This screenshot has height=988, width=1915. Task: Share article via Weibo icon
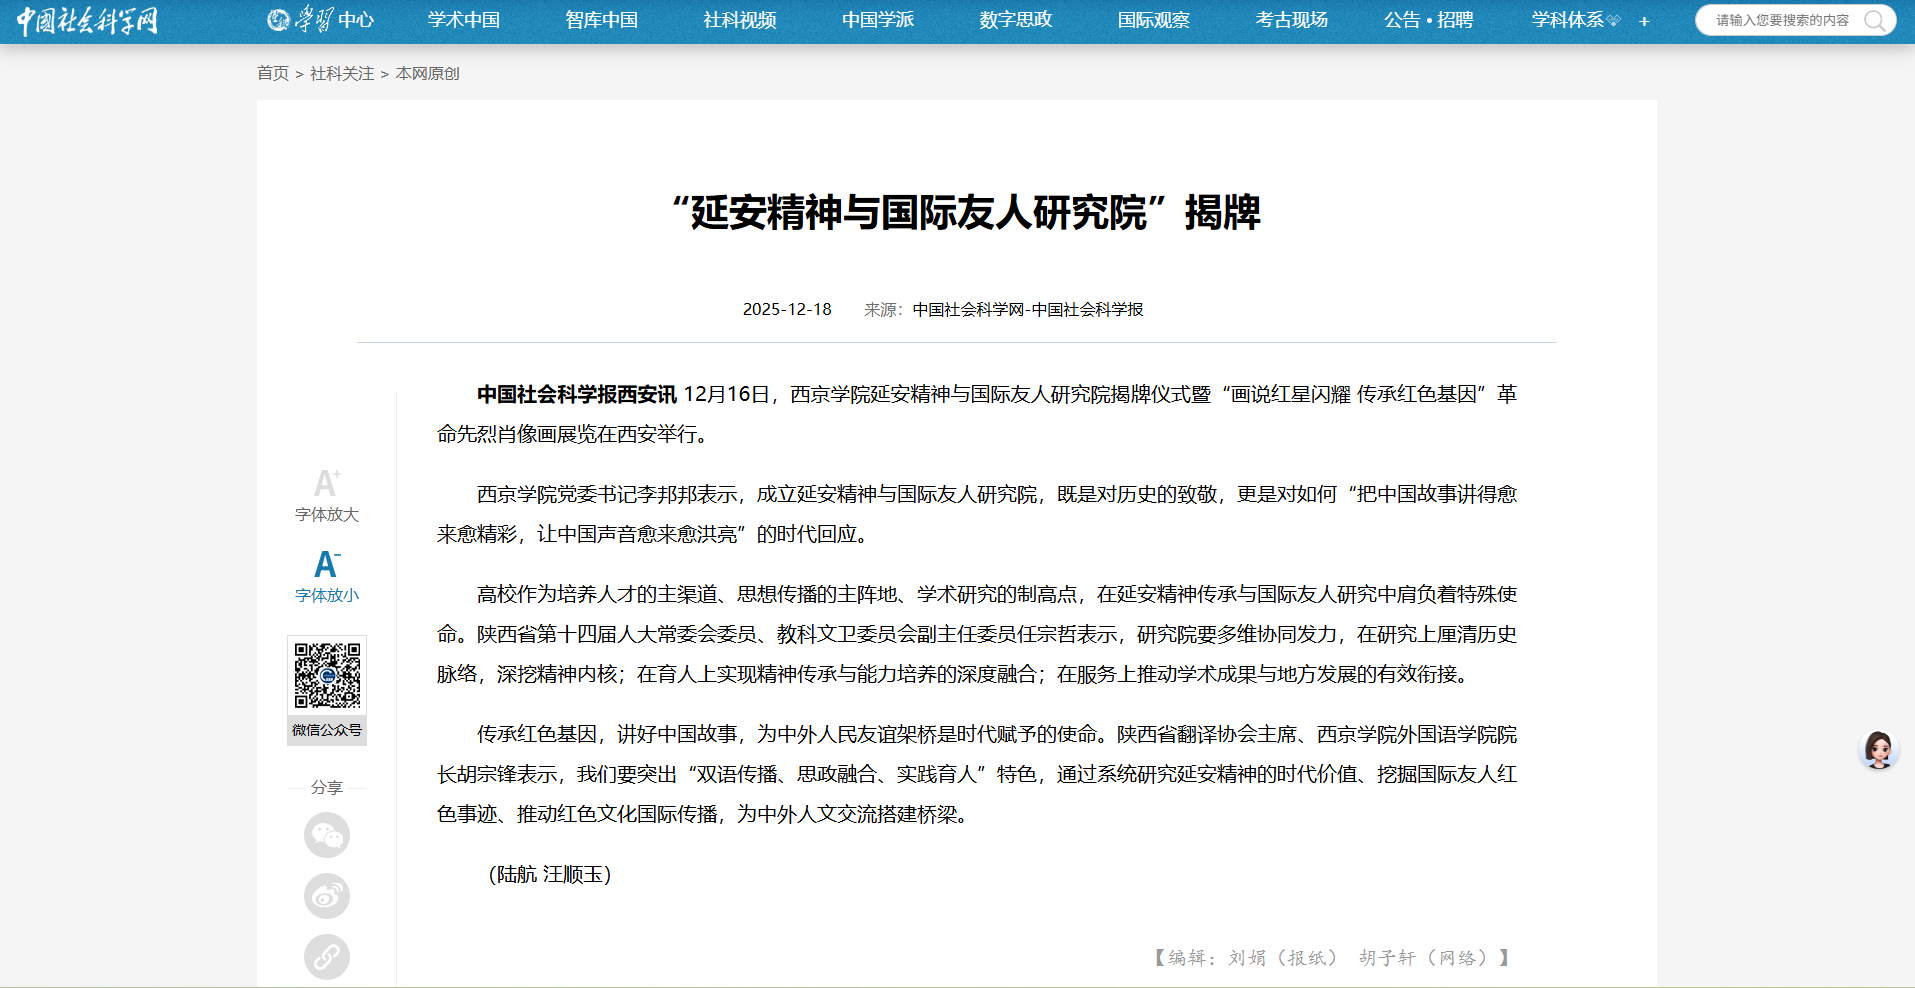(327, 896)
